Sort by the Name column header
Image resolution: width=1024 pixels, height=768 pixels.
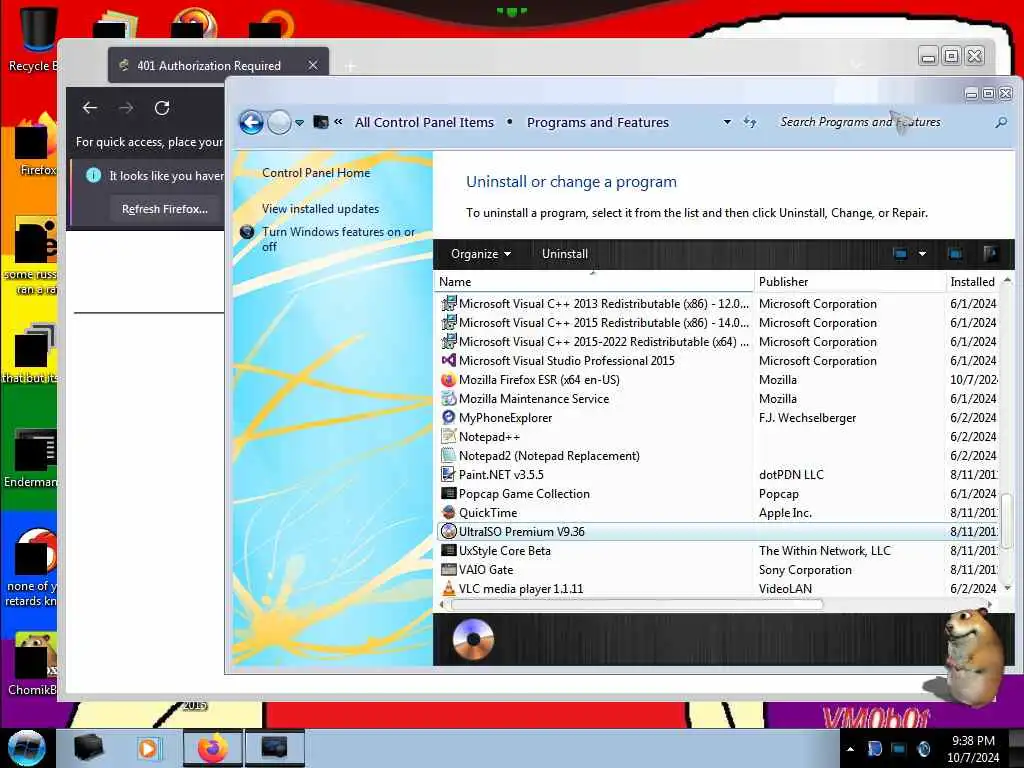594,282
